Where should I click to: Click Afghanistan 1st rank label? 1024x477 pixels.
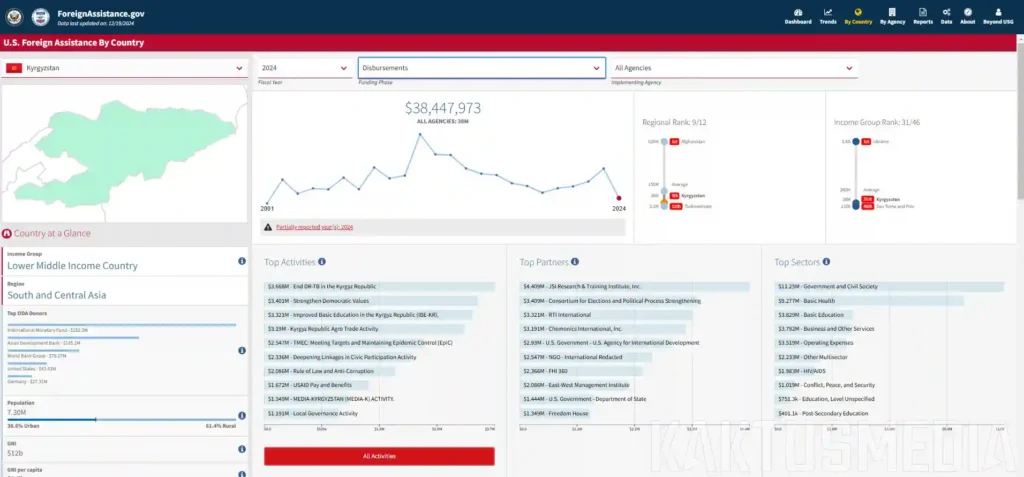pyautogui.click(x=686, y=141)
